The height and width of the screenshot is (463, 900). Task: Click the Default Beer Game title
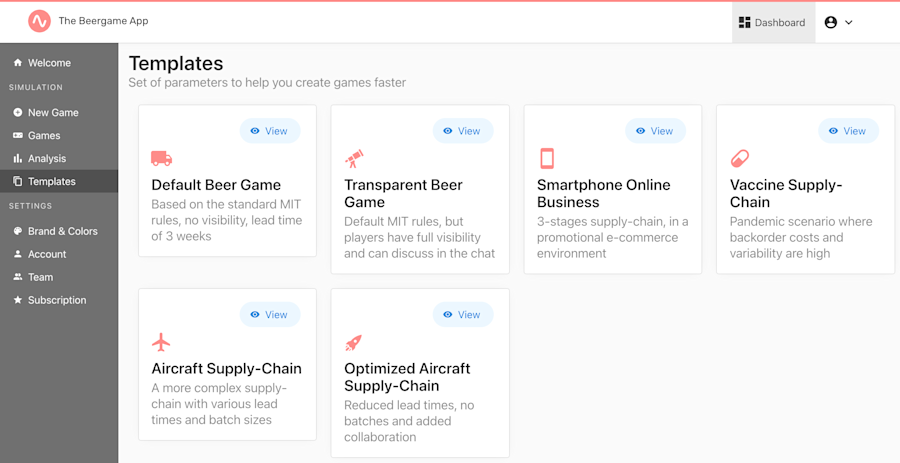tap(216, 185)
